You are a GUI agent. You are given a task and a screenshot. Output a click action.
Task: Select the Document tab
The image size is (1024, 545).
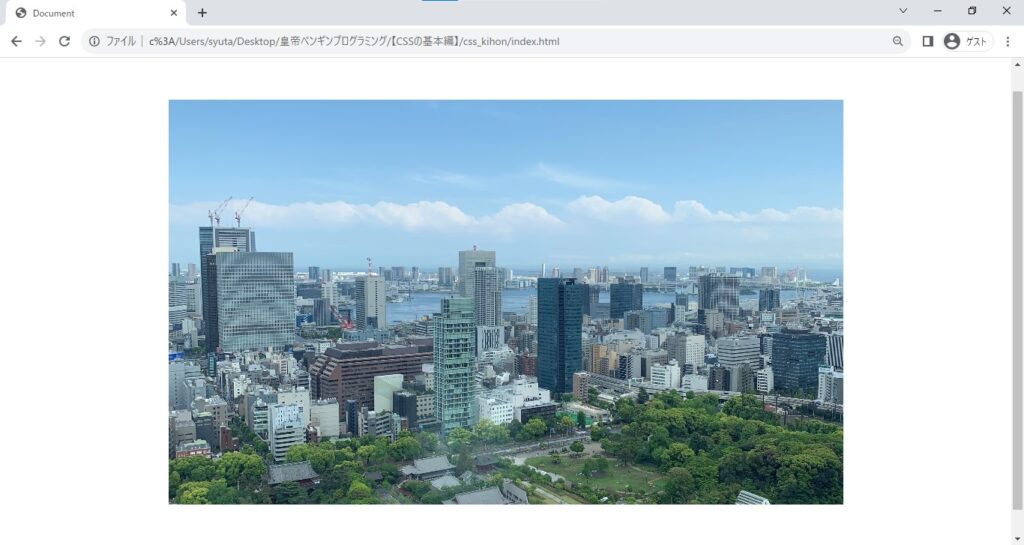[x=97, y=13]
